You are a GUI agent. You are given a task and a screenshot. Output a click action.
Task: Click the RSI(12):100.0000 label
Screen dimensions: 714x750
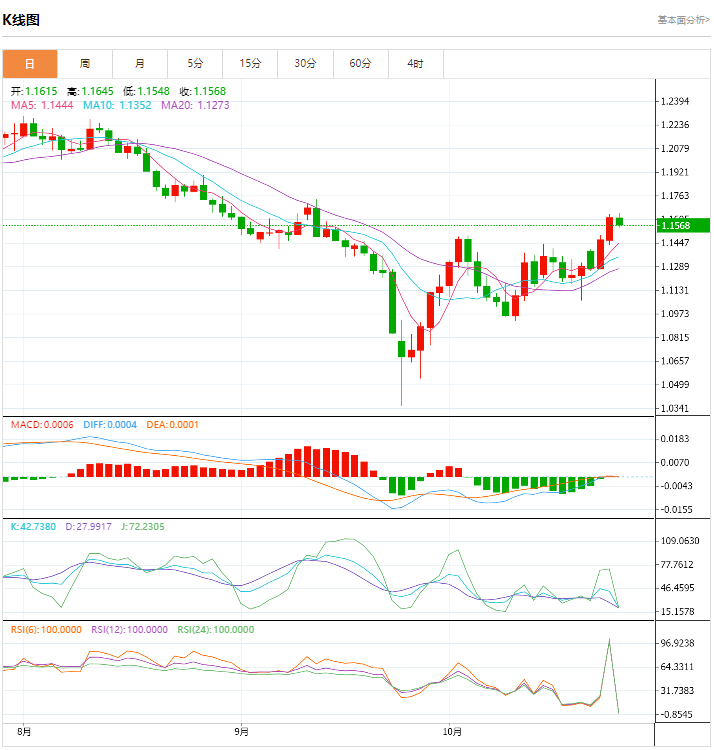pos(130,630)
